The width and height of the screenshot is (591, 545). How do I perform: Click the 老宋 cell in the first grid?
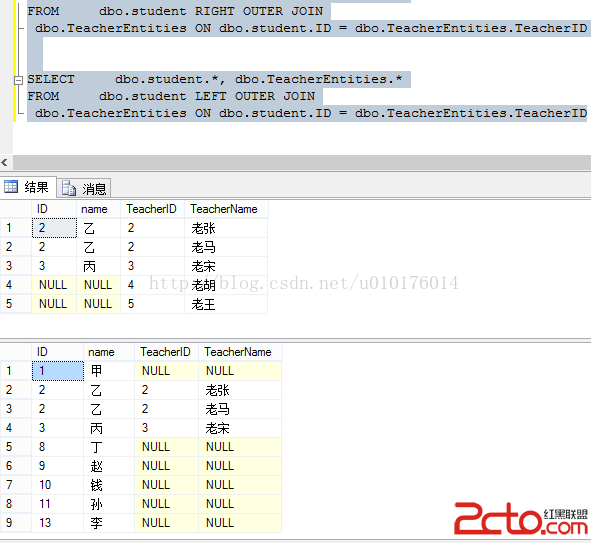coord(226,266)
